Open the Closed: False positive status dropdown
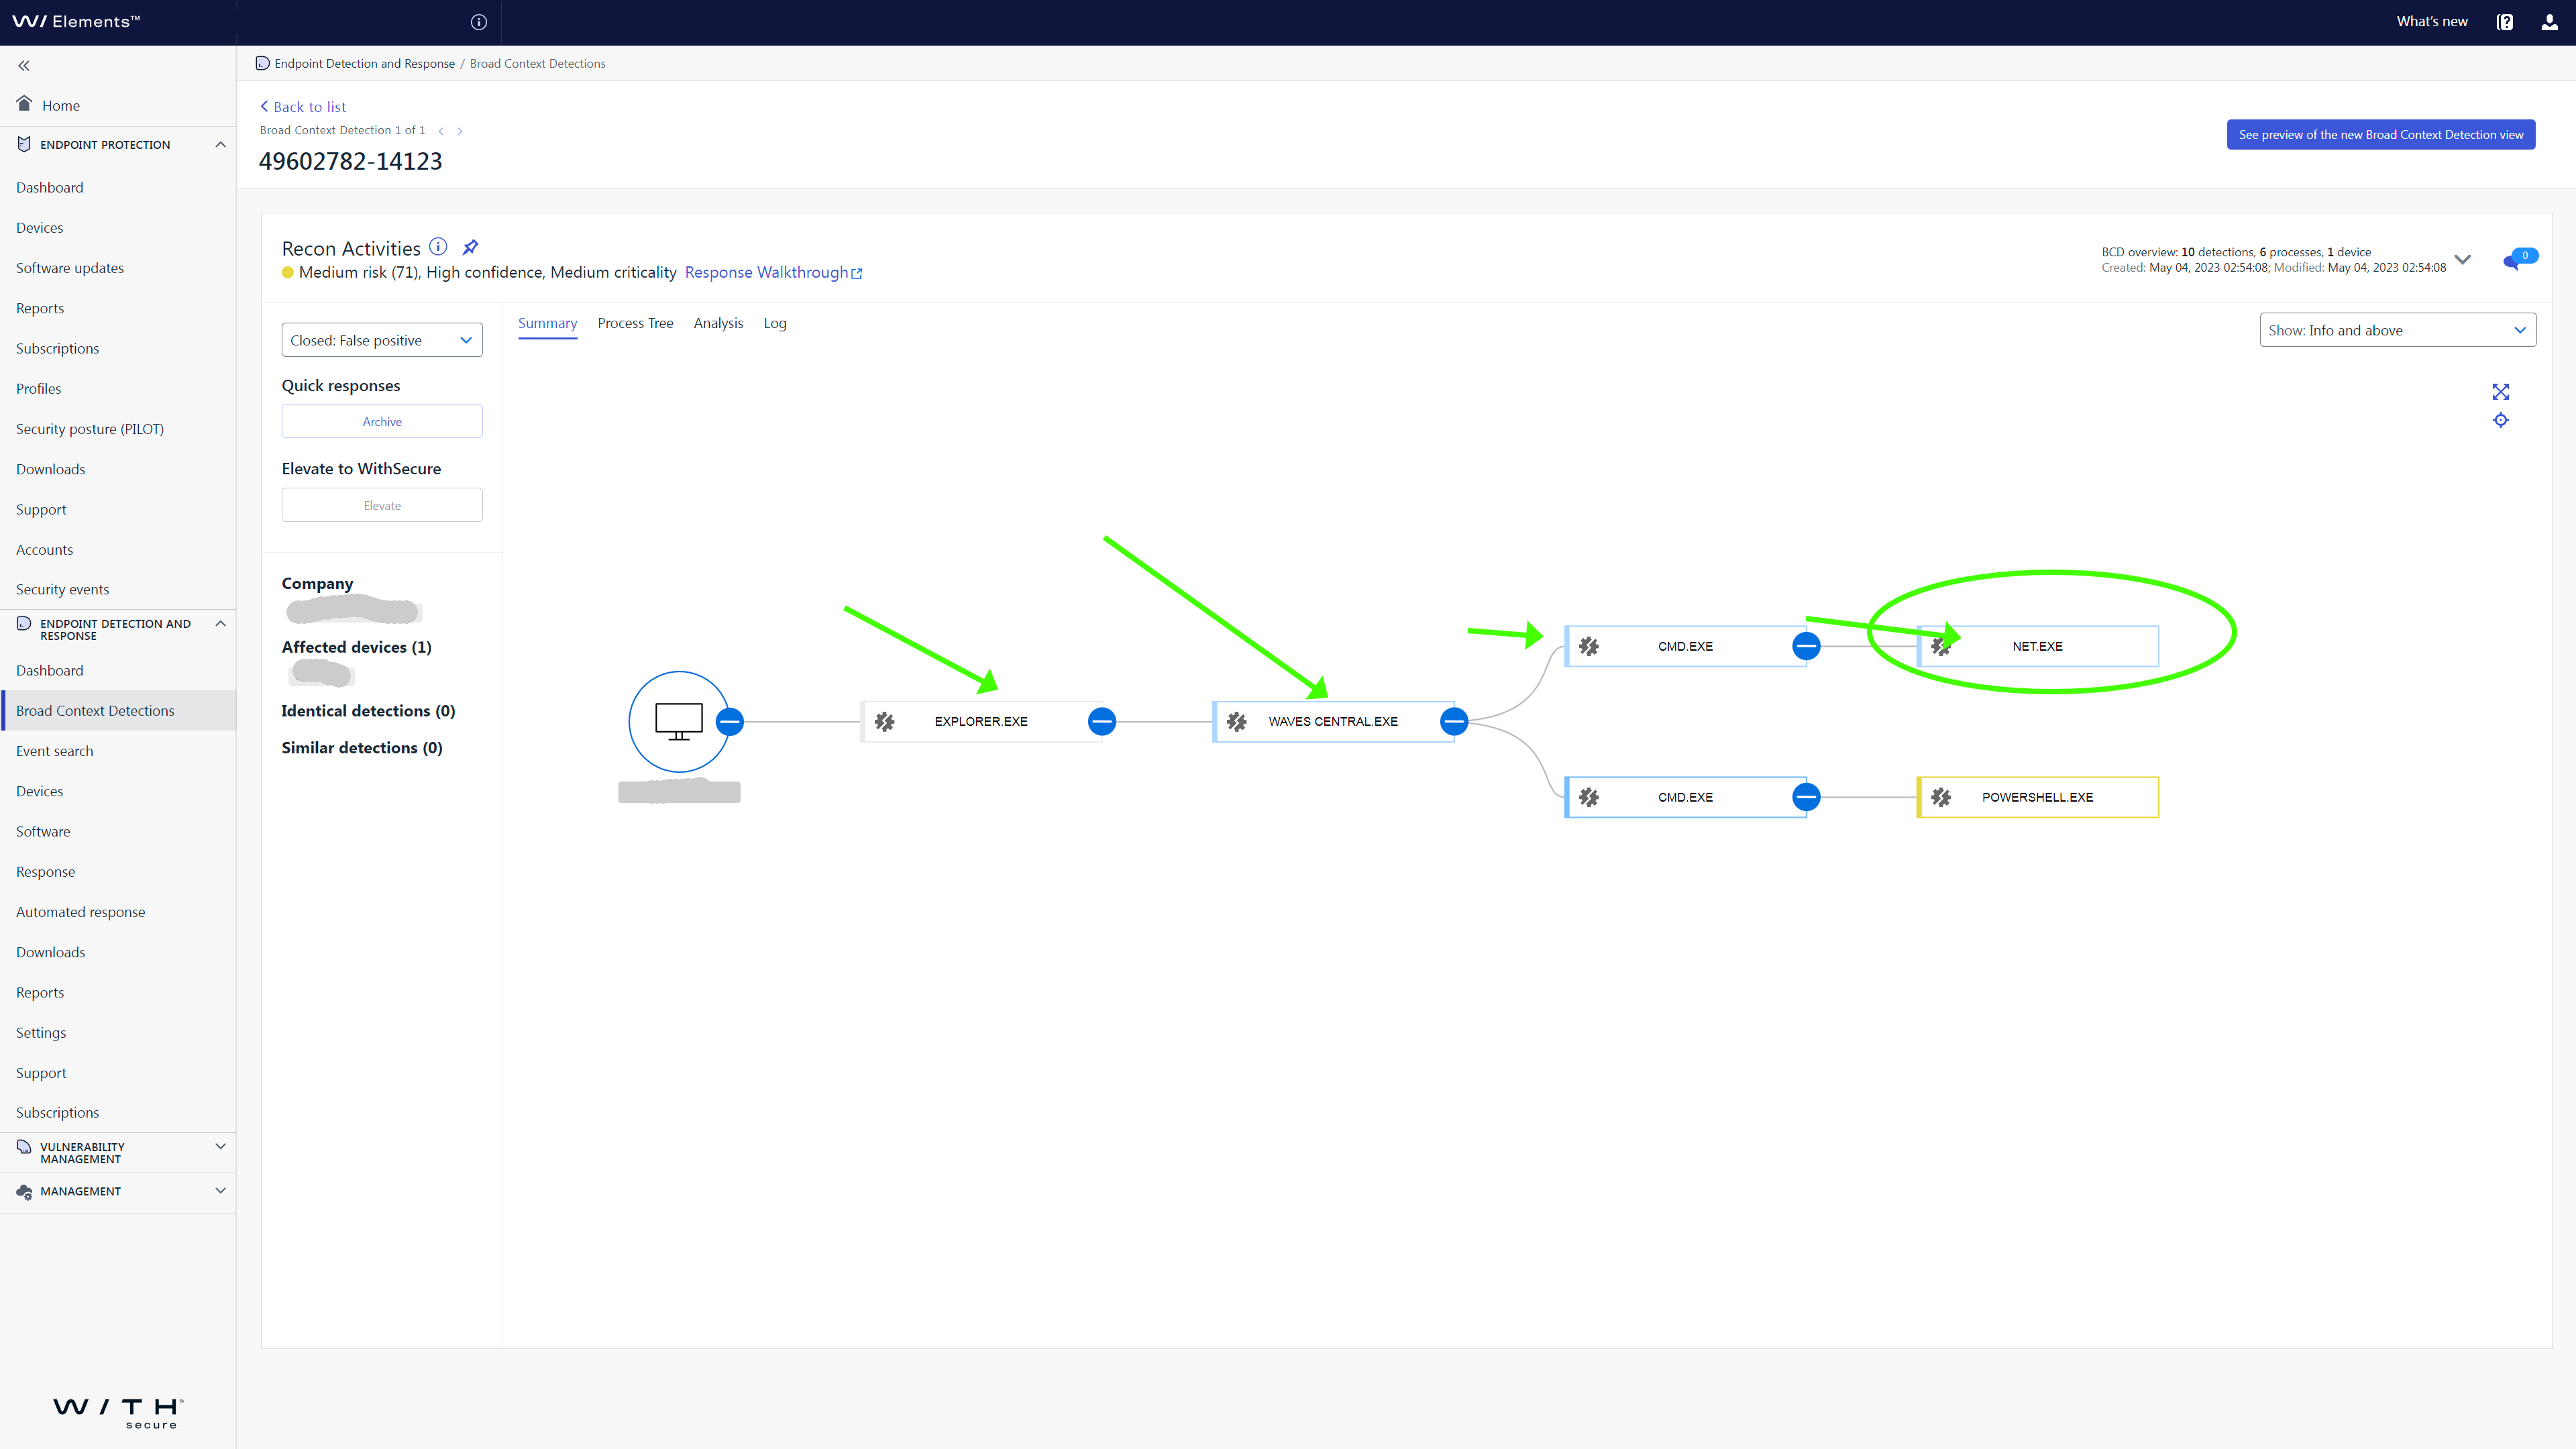The height and width of the screenshot is (1449, 2576). click(x=382, y=340)
